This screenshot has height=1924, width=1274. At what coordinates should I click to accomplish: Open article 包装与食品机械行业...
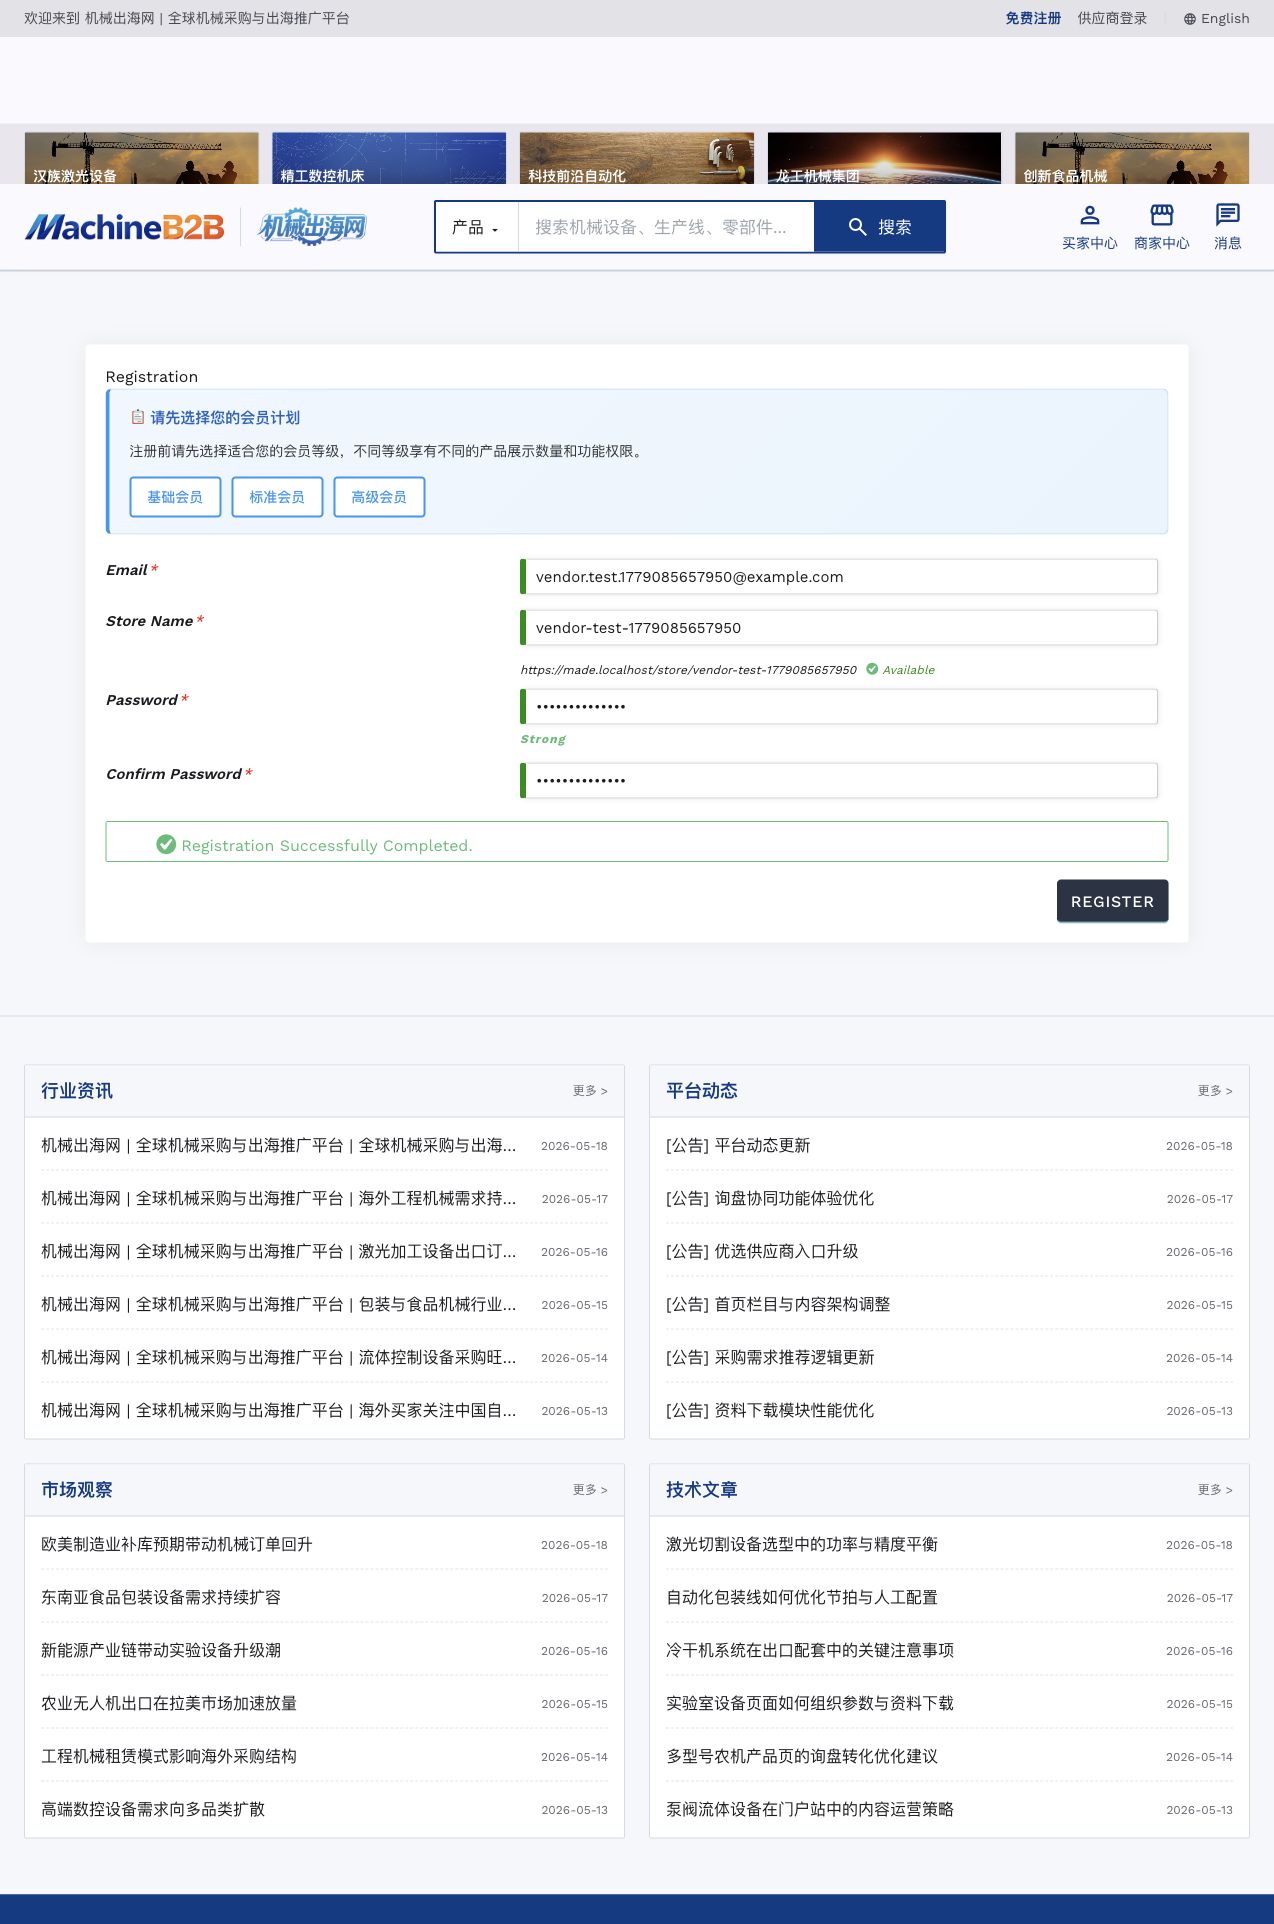pyautogui.click(x=279, y=1304)
